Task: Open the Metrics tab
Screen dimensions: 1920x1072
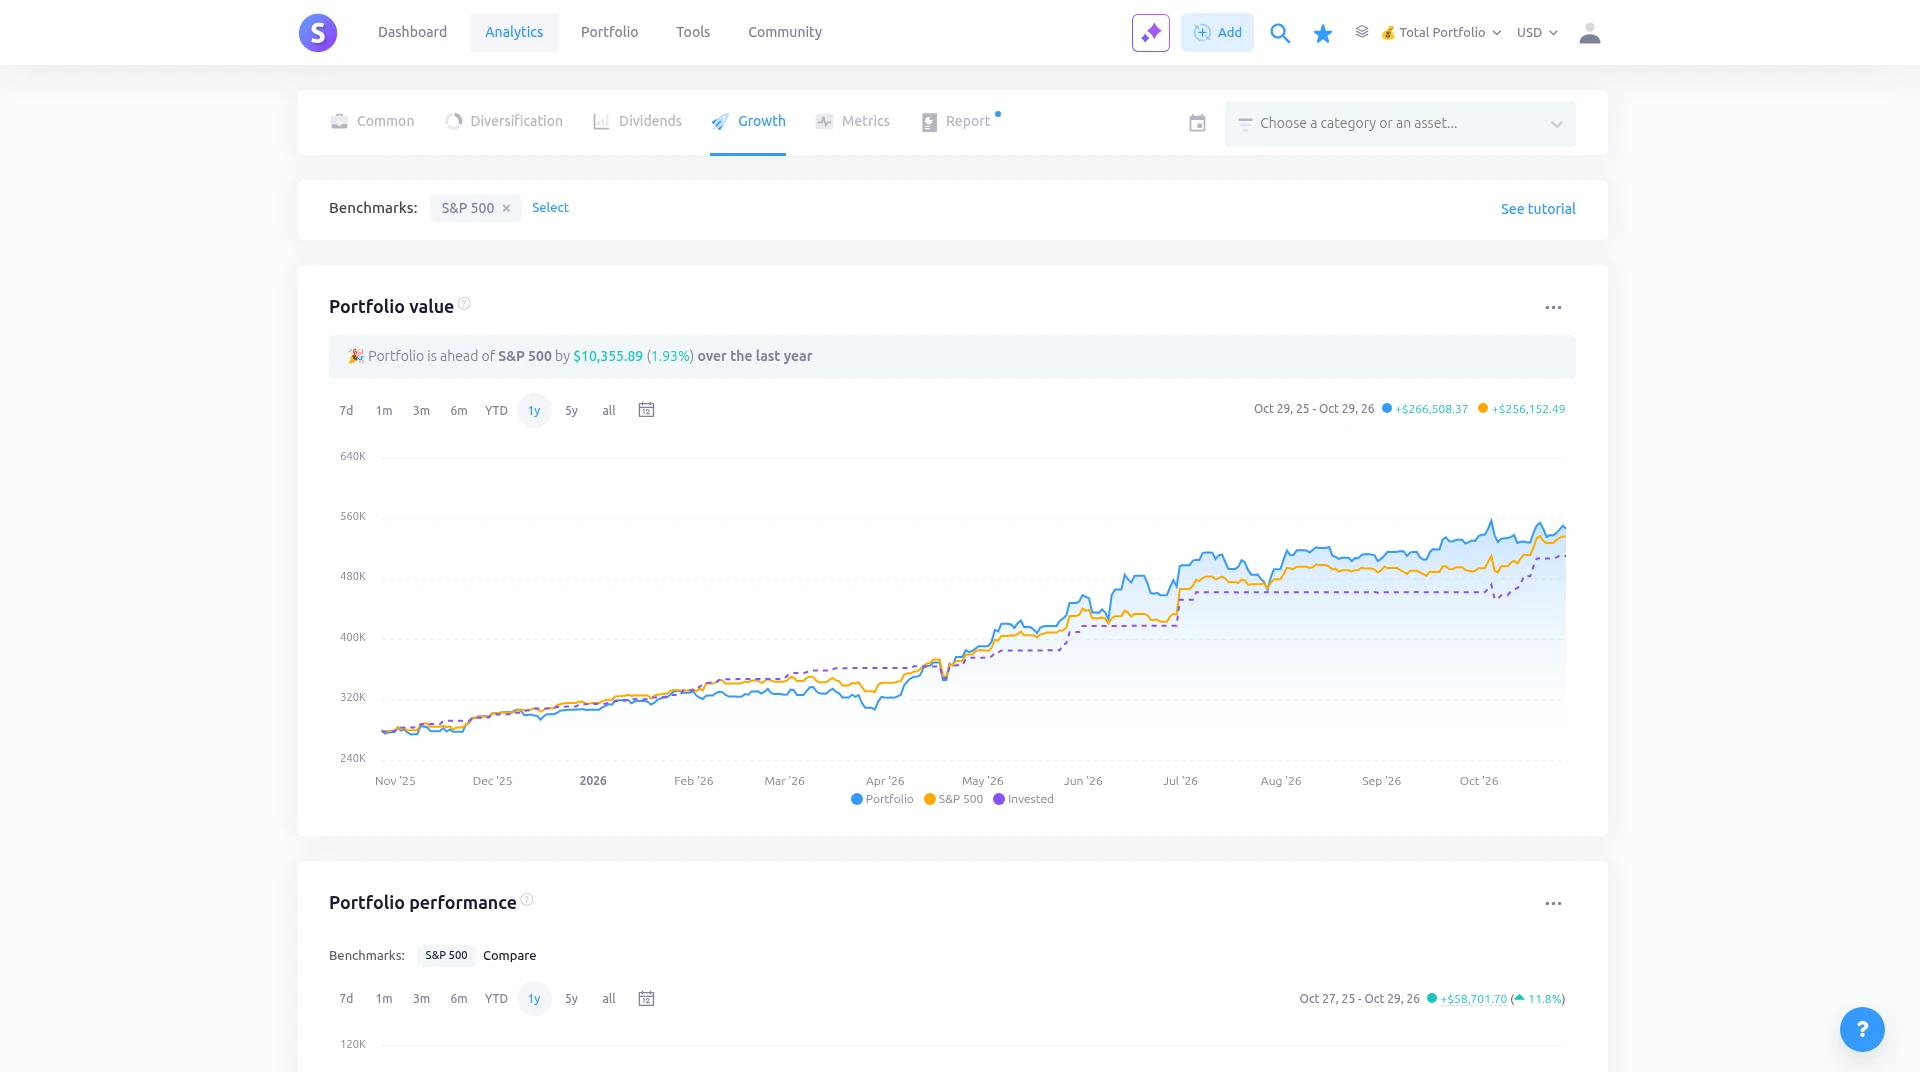Action: (x=852, y=121)
